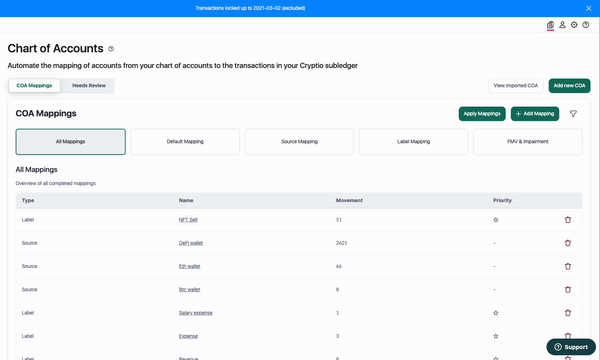This screenshot has height=360, width=600.
Task: Click Apply Mappings button
Action: click(x=482, y=114)
